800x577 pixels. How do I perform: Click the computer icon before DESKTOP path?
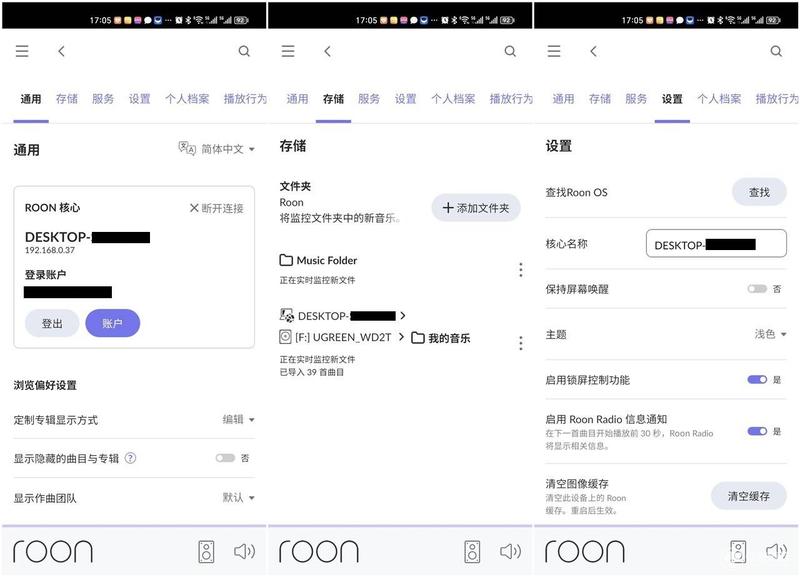pos(287,315)
